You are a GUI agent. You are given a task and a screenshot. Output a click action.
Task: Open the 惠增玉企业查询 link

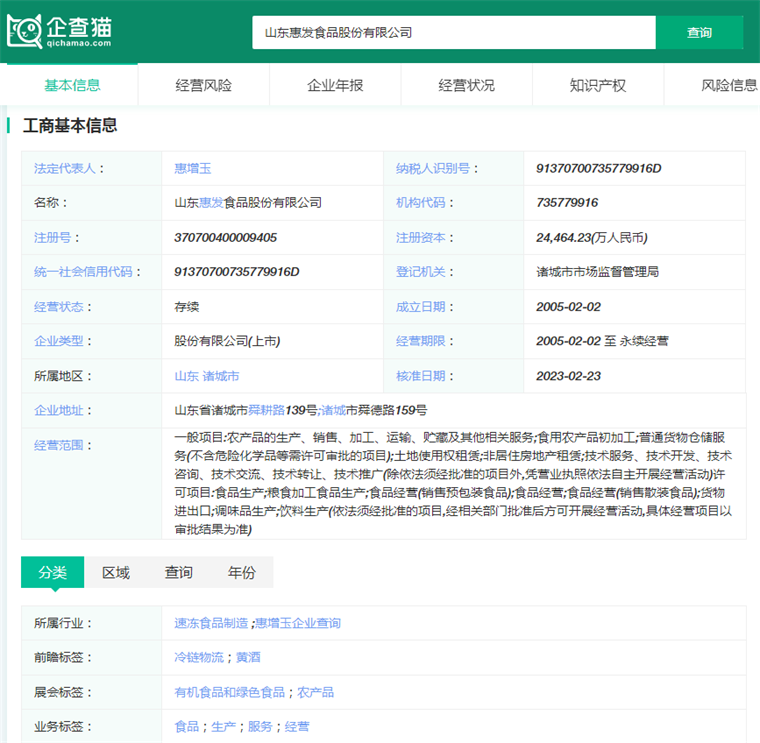(x=298, y=623)
